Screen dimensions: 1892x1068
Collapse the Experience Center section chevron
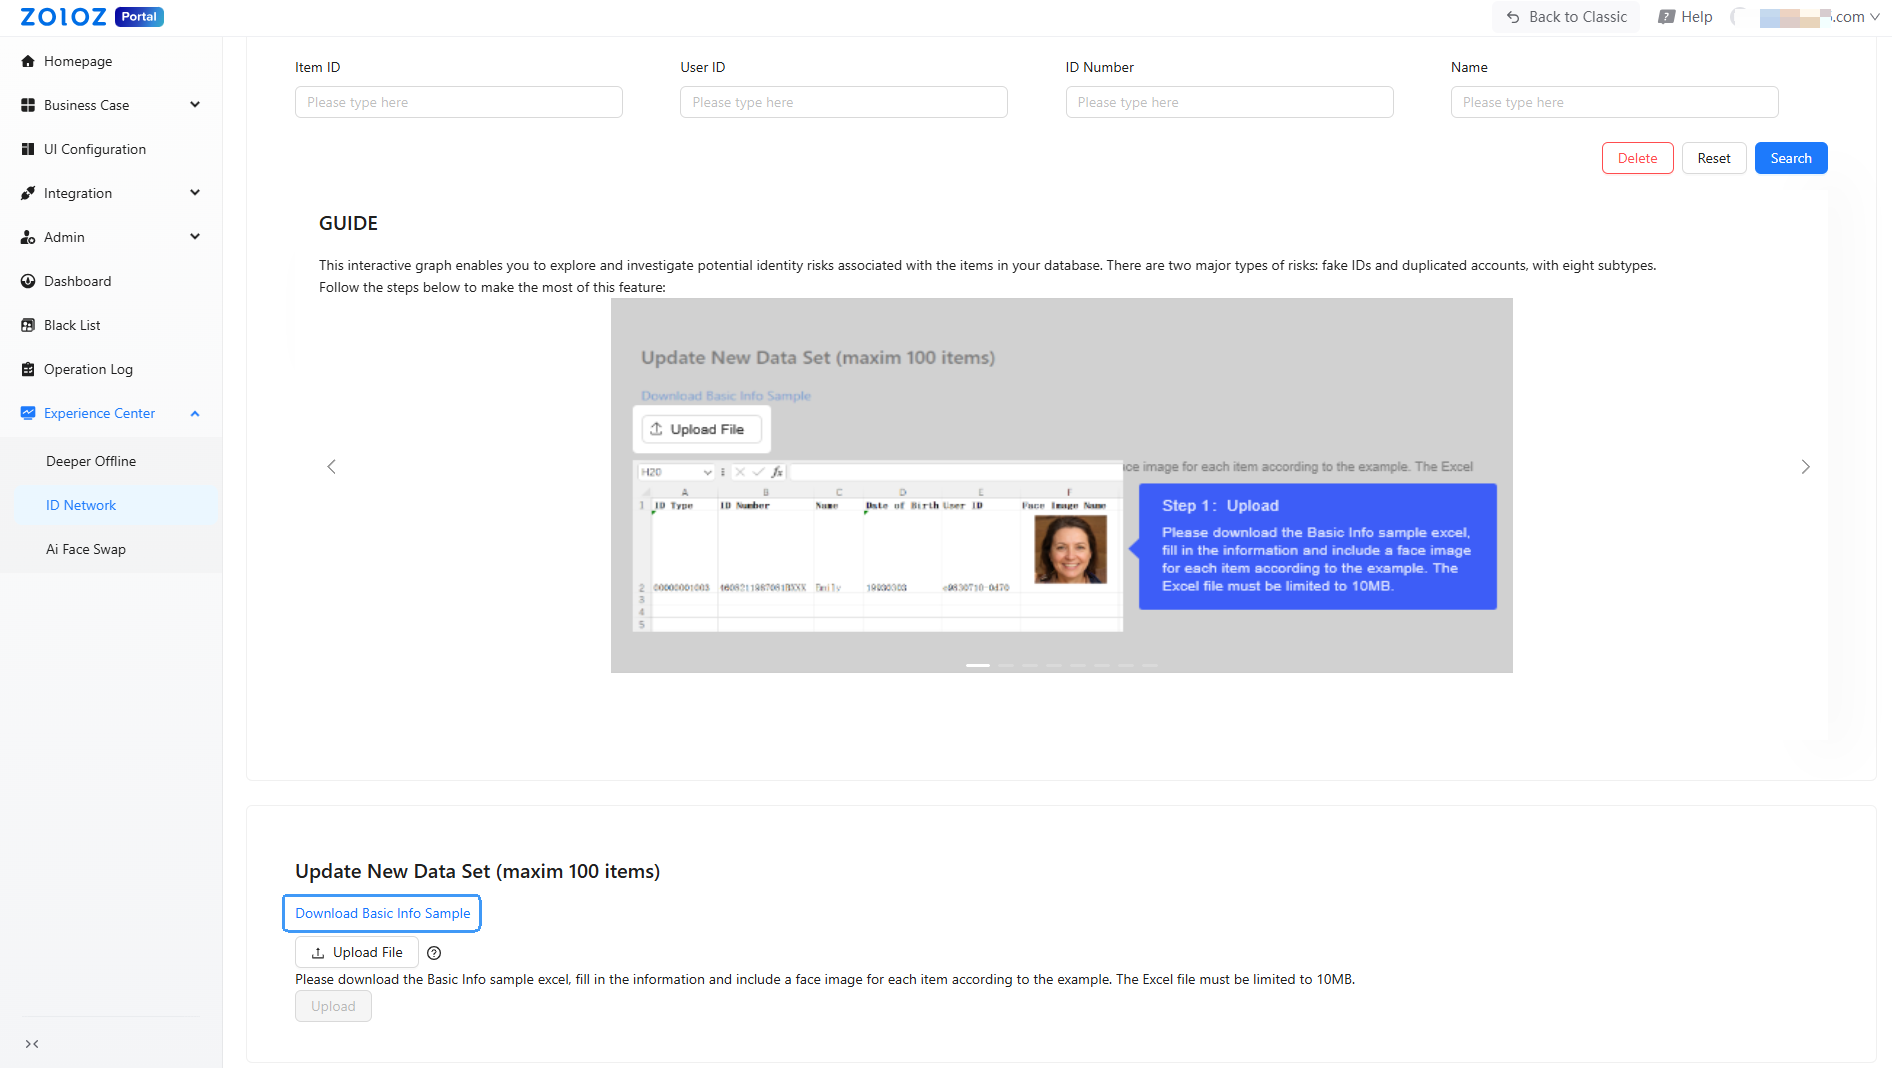click(x=195, y=413)
